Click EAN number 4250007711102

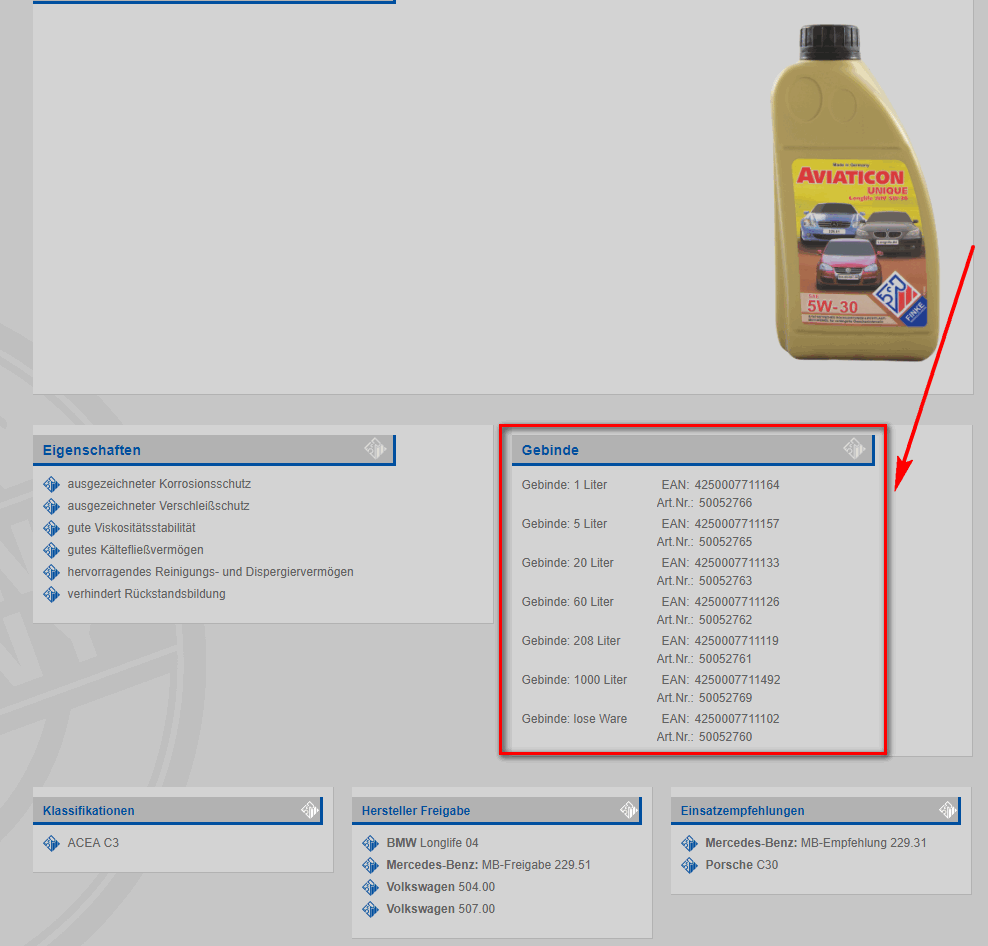point(737,719)
